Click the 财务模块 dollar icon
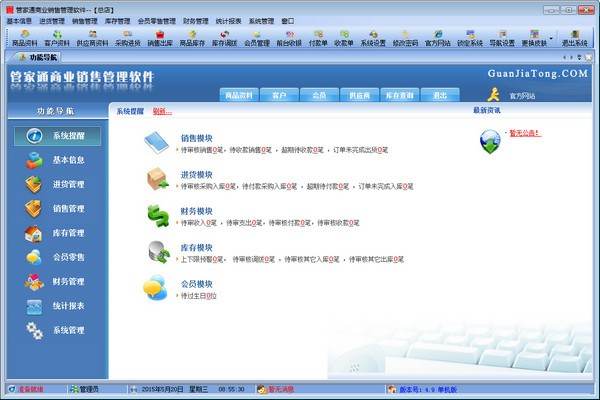 click(x=158, y=216)
